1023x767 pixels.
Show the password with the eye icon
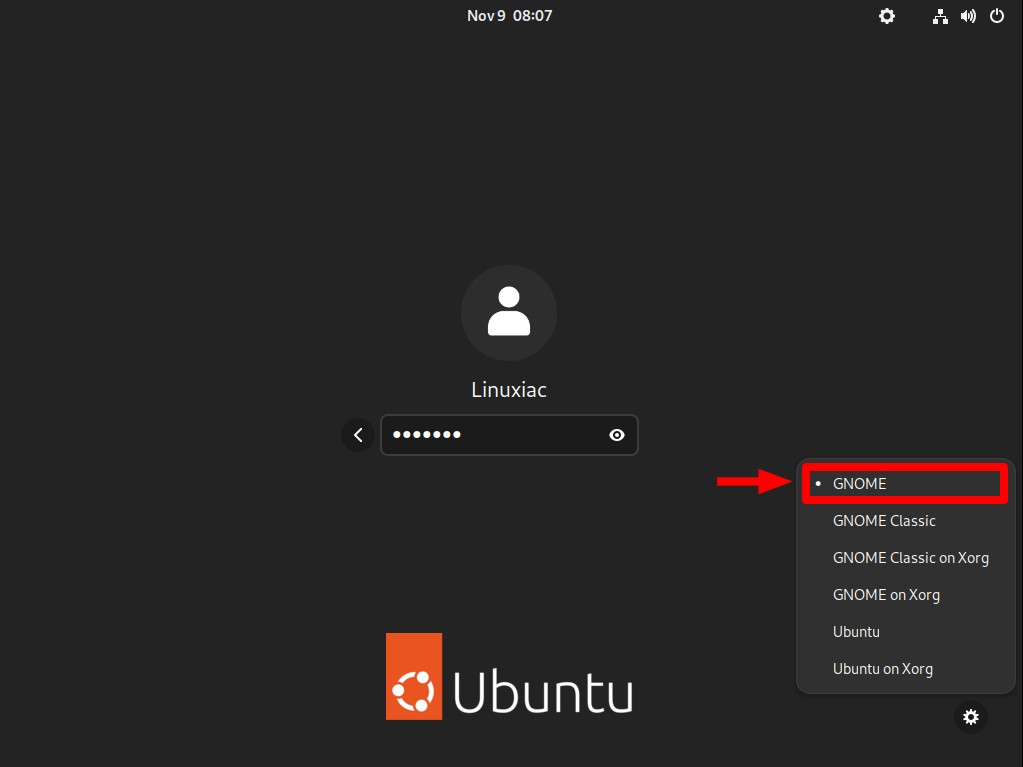(617, 435)
